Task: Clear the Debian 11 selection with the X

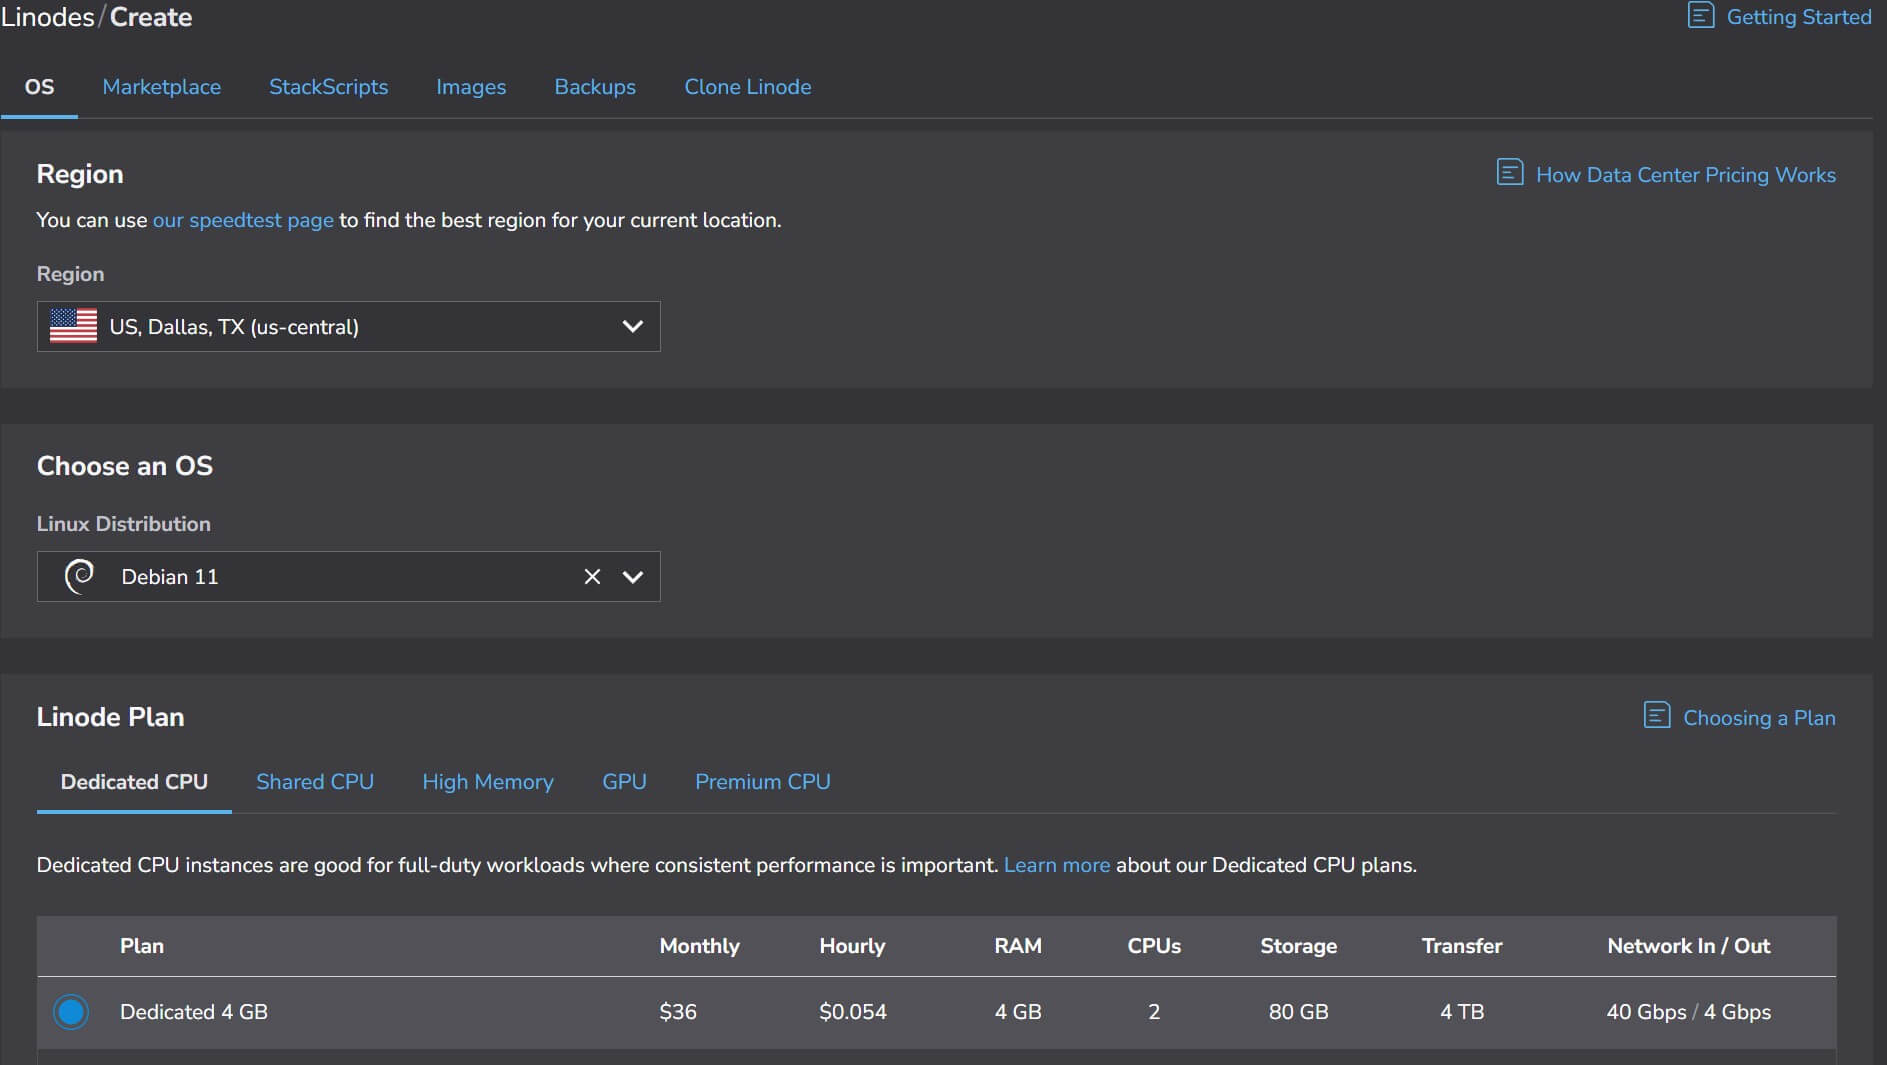Action: pyautogui.click(x=591, y=576)
